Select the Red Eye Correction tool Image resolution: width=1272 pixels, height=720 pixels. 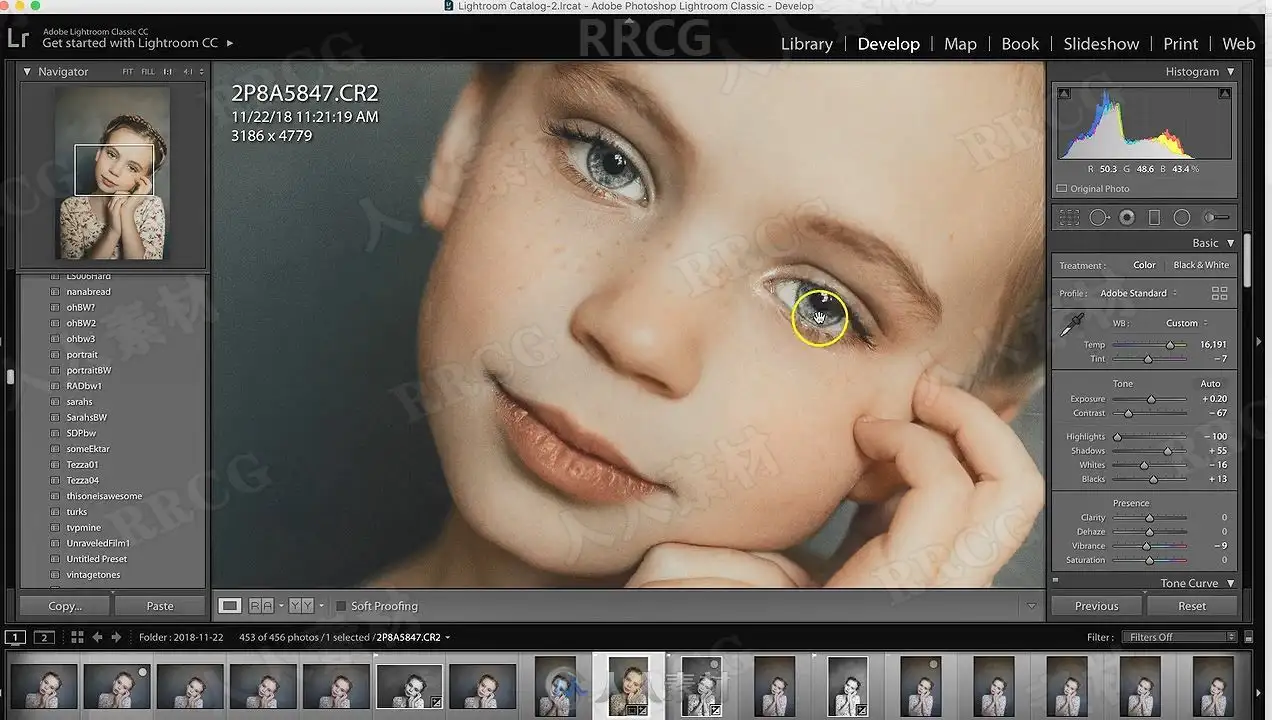(x=1127, y=217)
